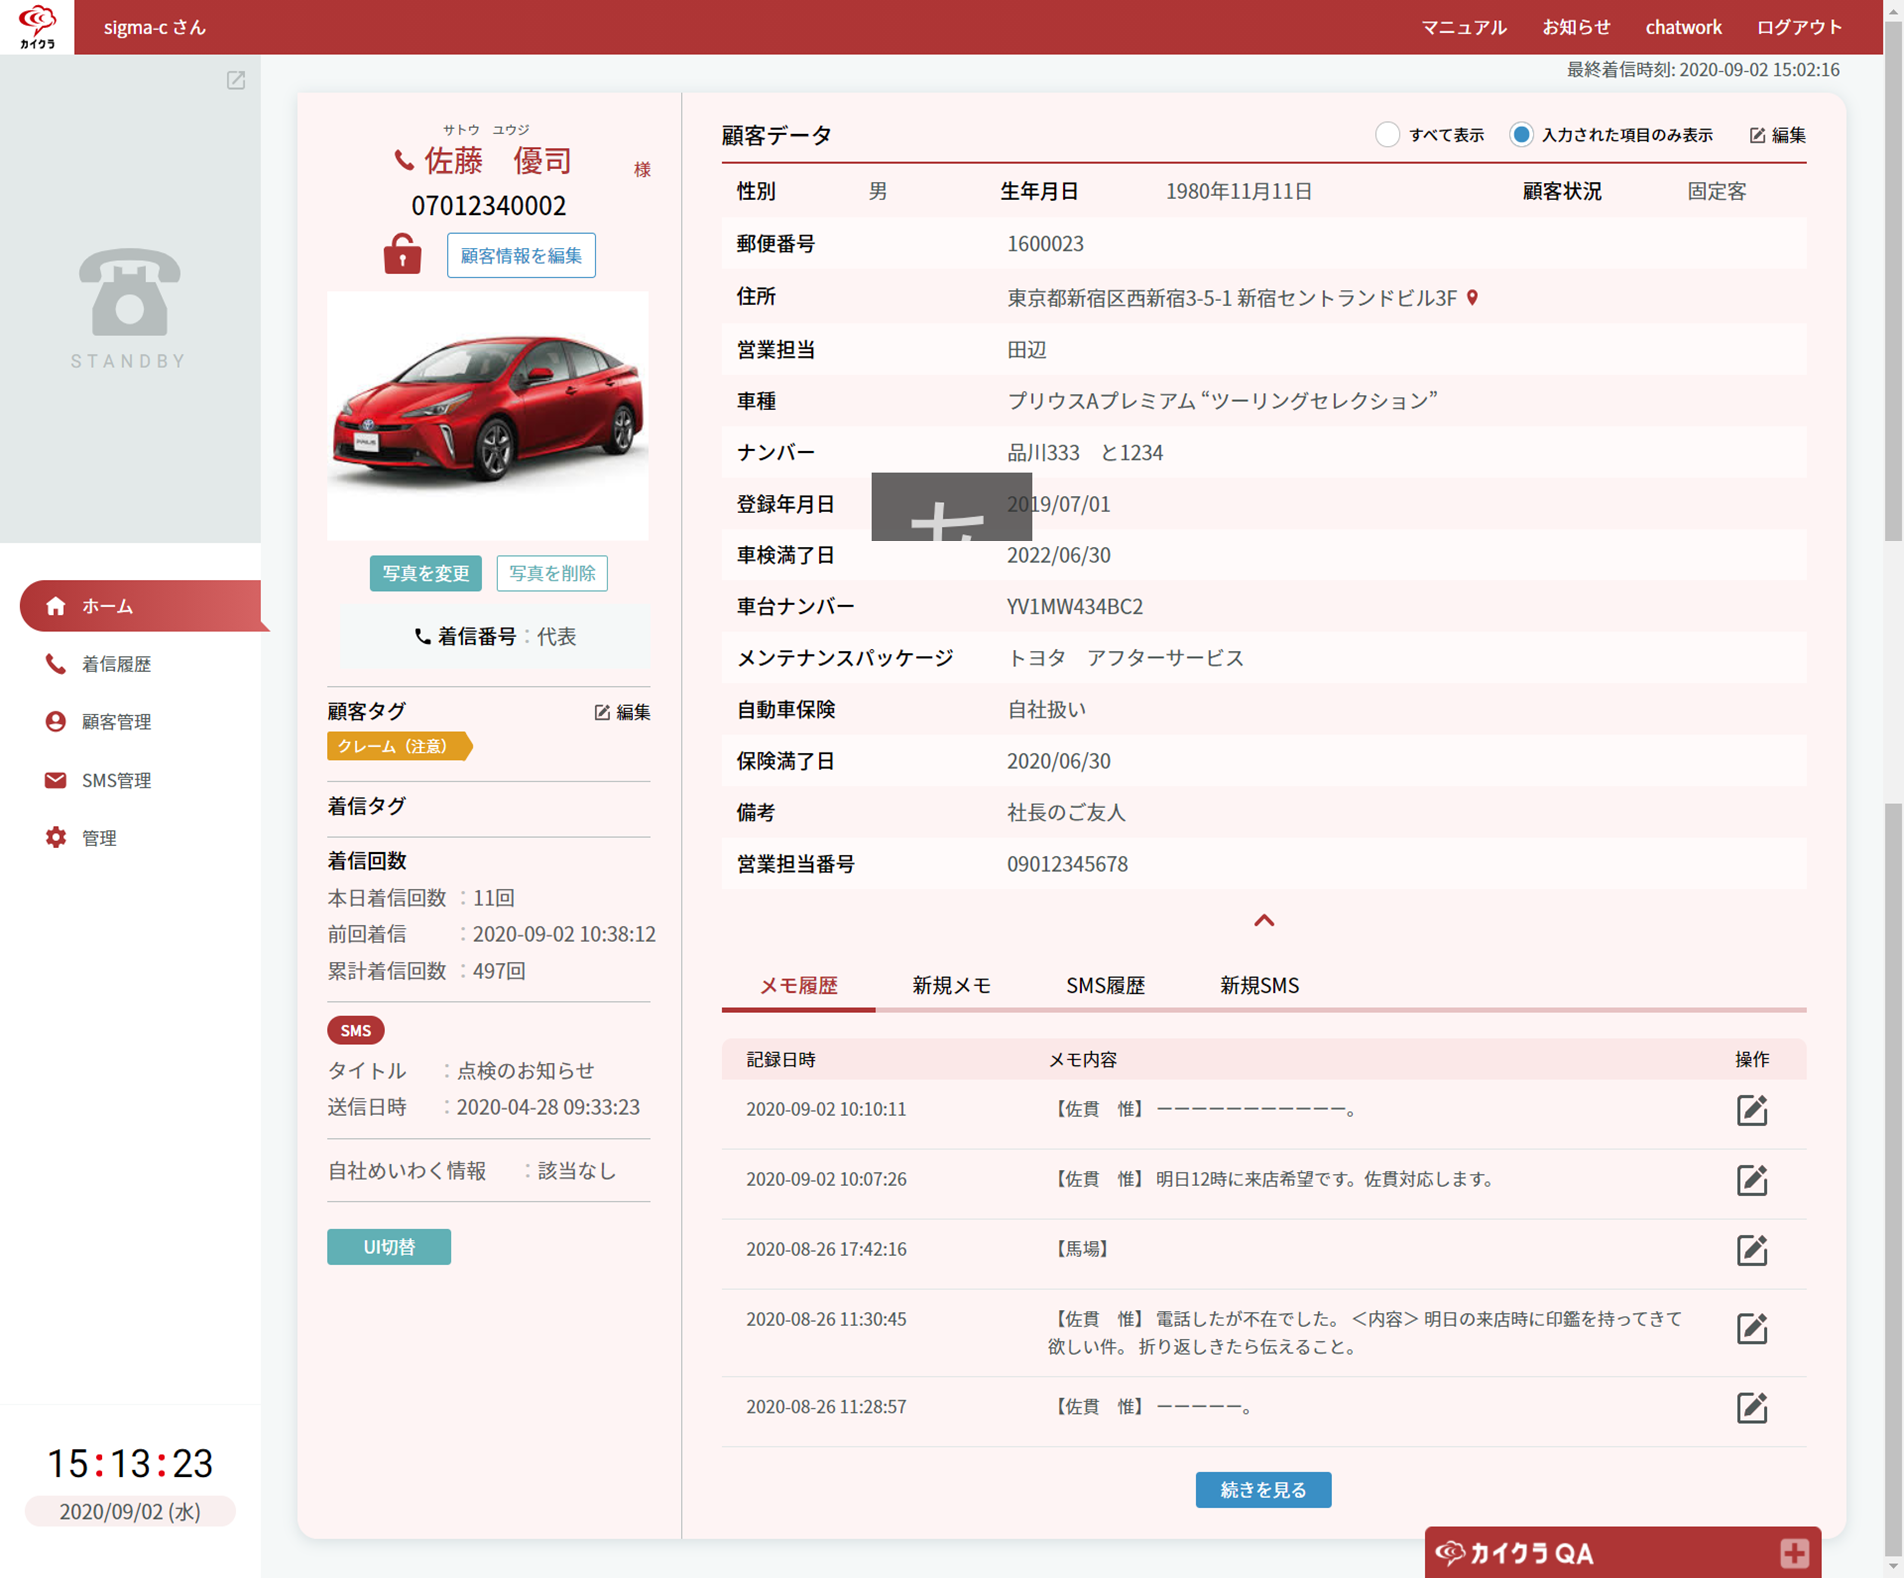Collapse customer data with the up chevron

(x=1263, y=920)
